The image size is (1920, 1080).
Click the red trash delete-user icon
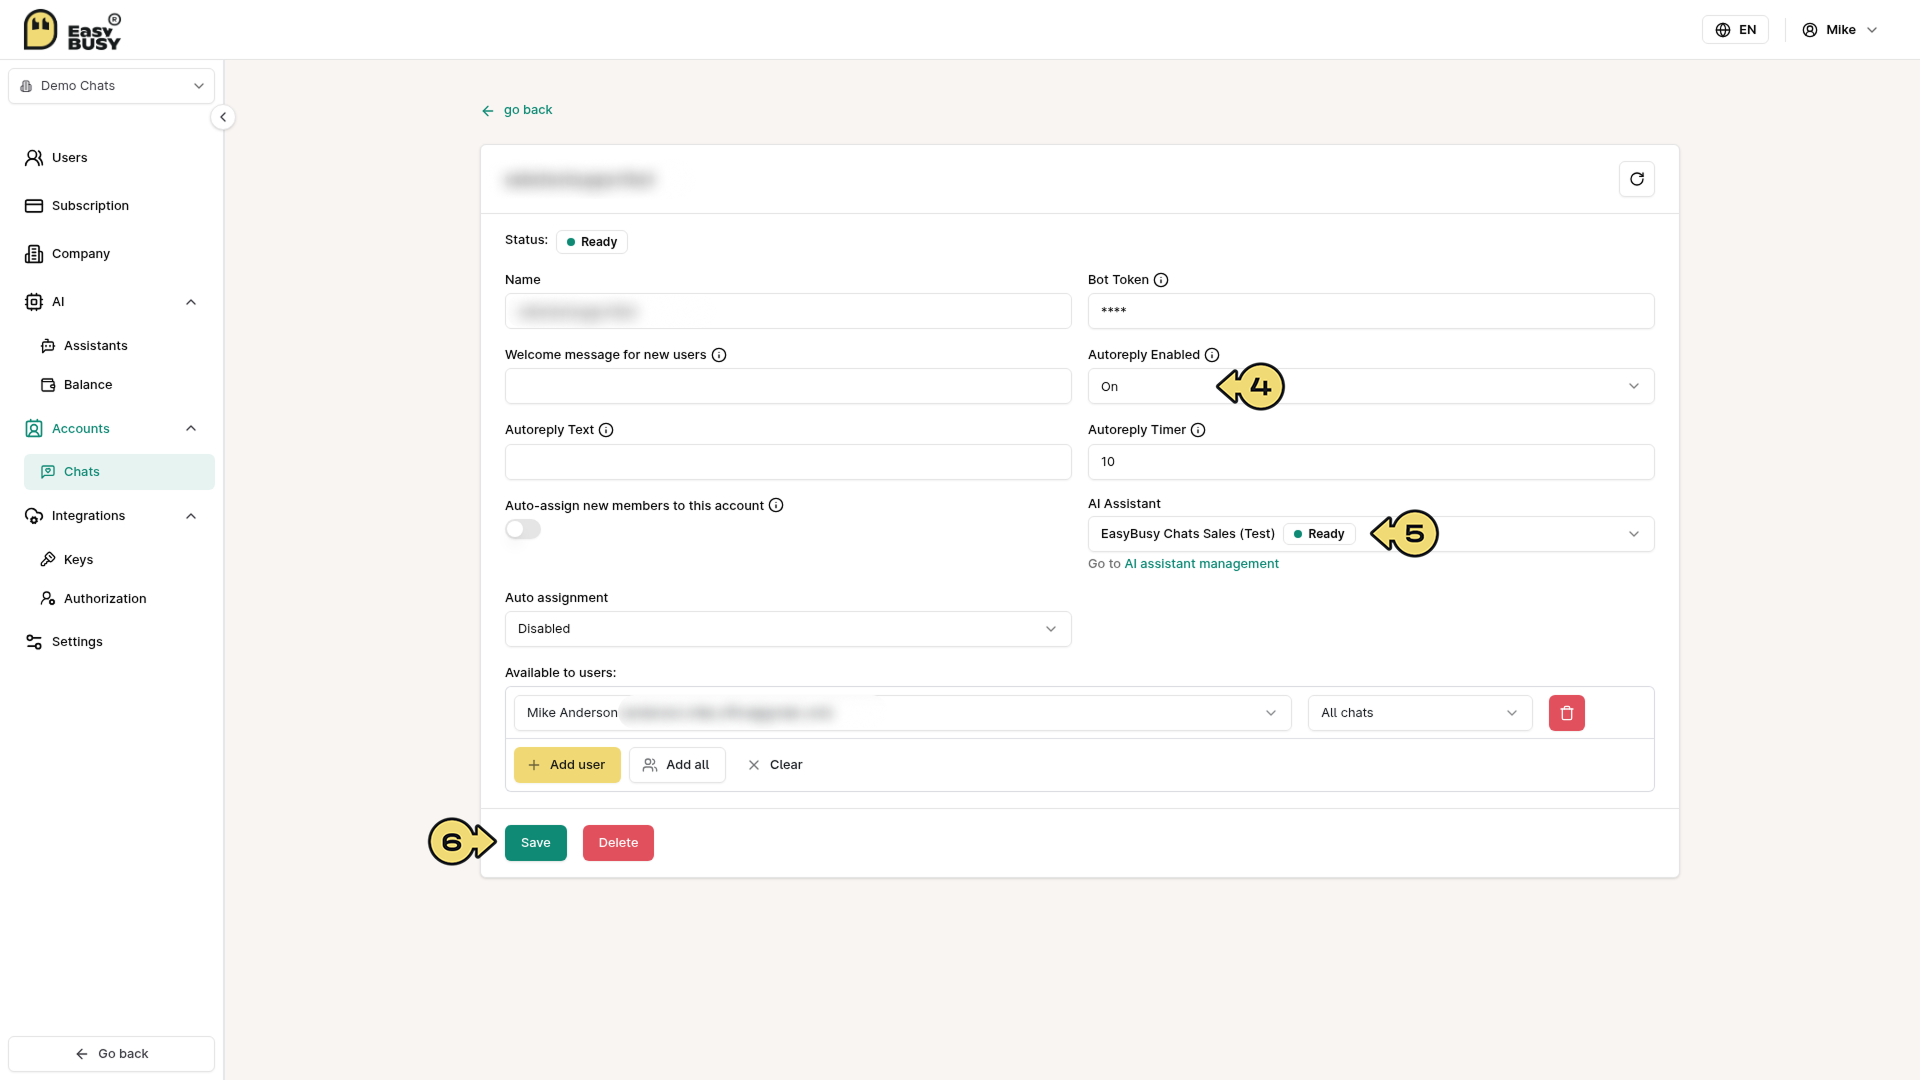pos(1566,713)
